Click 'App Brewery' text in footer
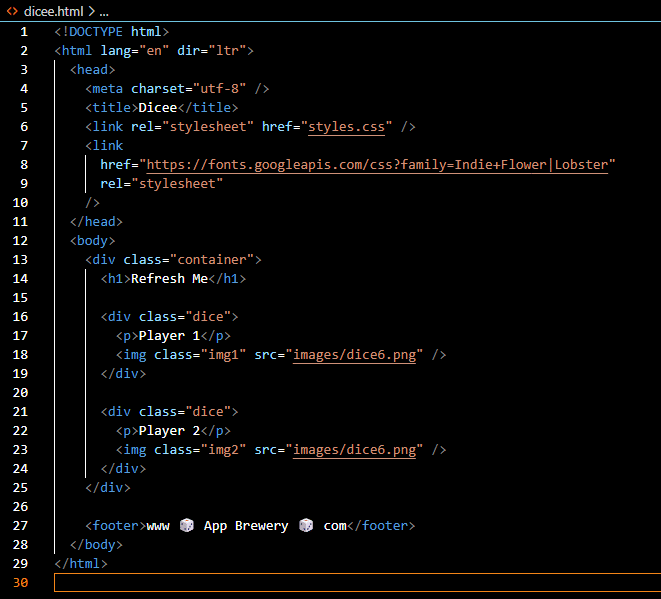Viewport: 661px width, 599px height. 246,526
